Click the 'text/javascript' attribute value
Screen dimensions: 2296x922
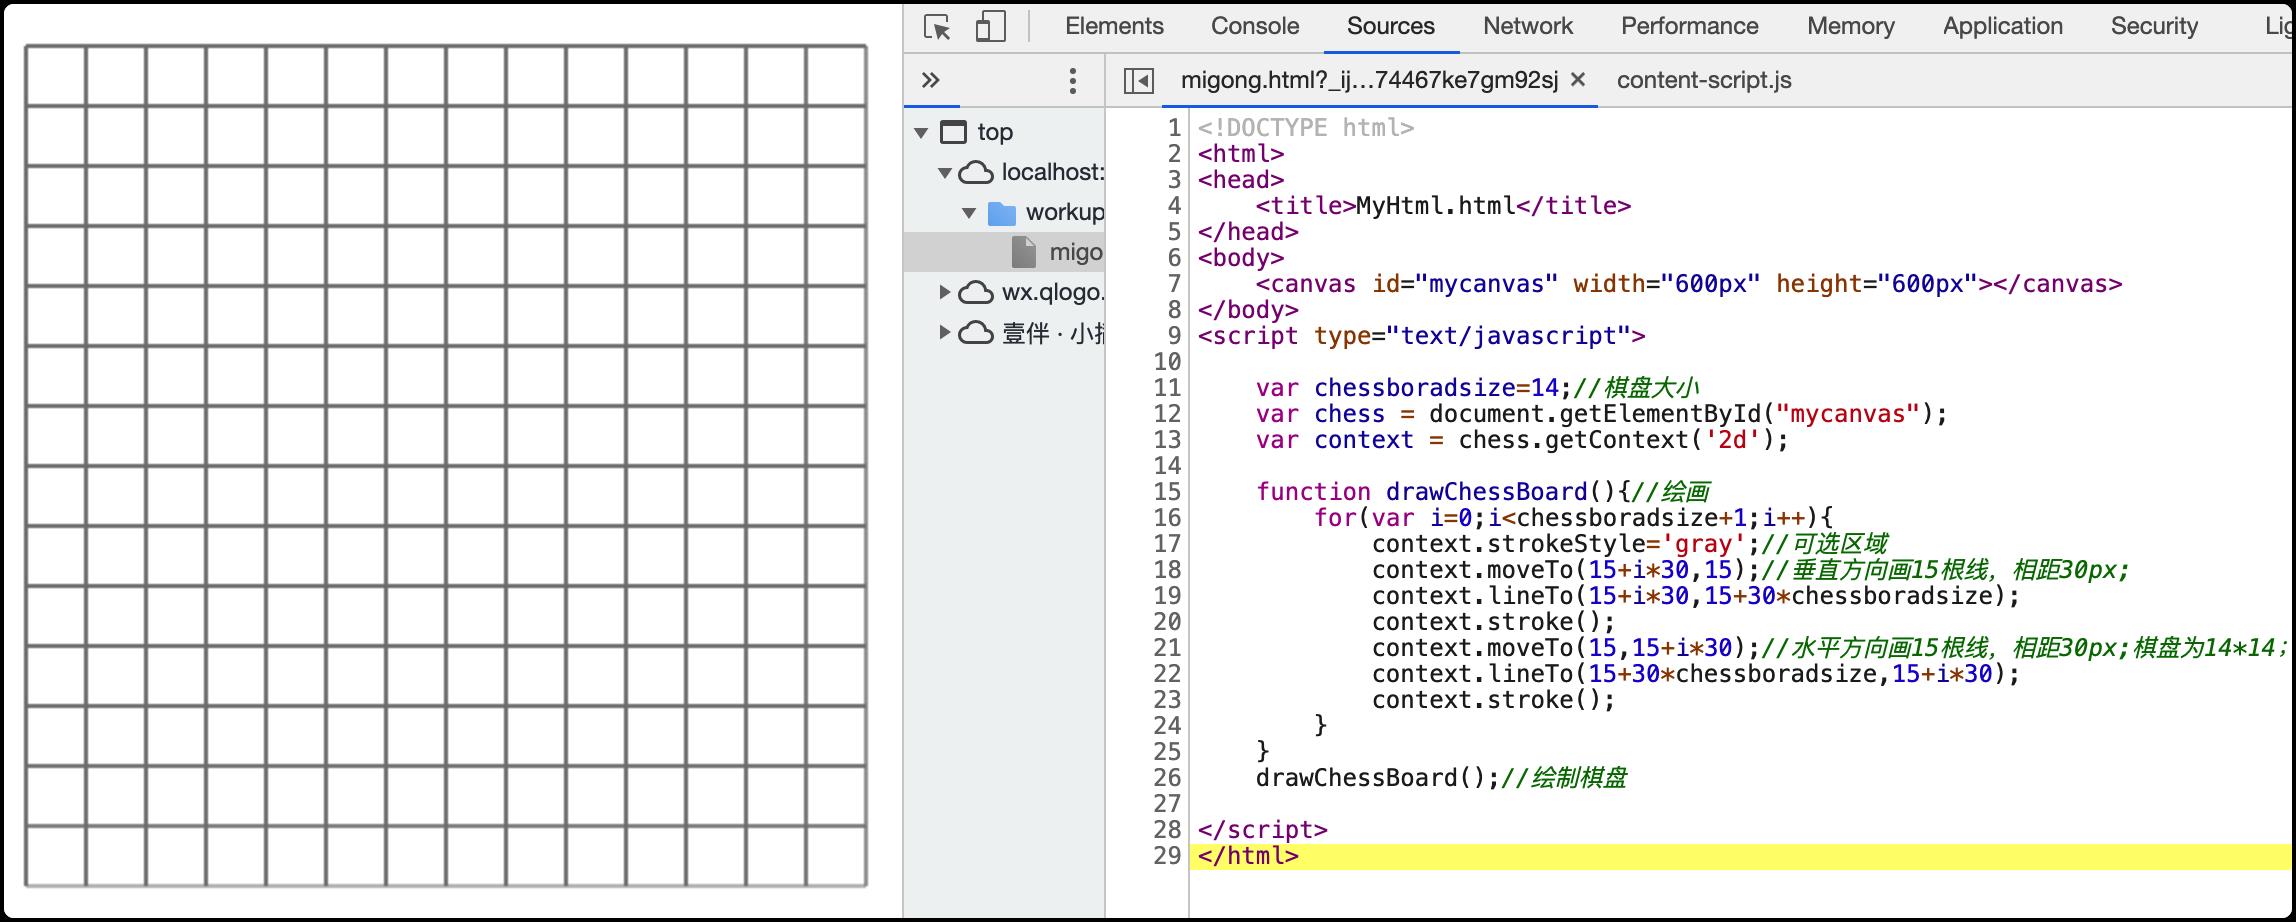point(1508,336)
